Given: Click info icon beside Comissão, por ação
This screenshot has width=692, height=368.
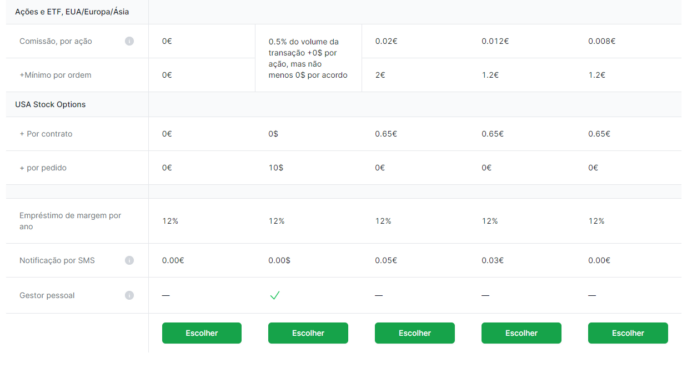Looking at the screenshot, I should [x=129, y=41].
